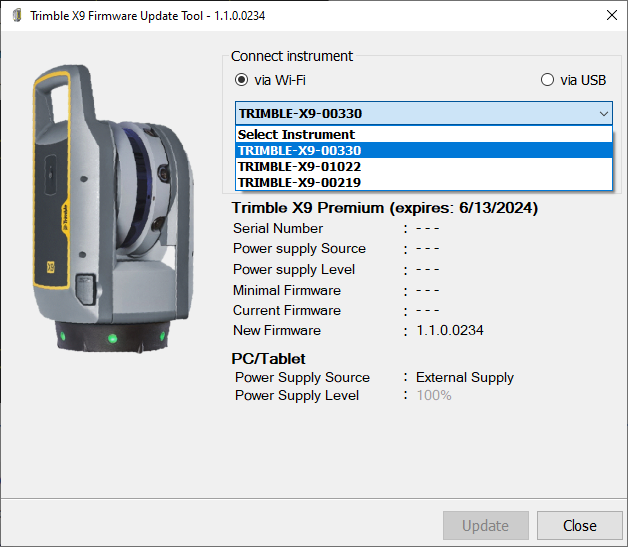Pick TRIMBLE-X9-00219 in the dropdown list
Viewport: 628px width, 547px height.
424,183
